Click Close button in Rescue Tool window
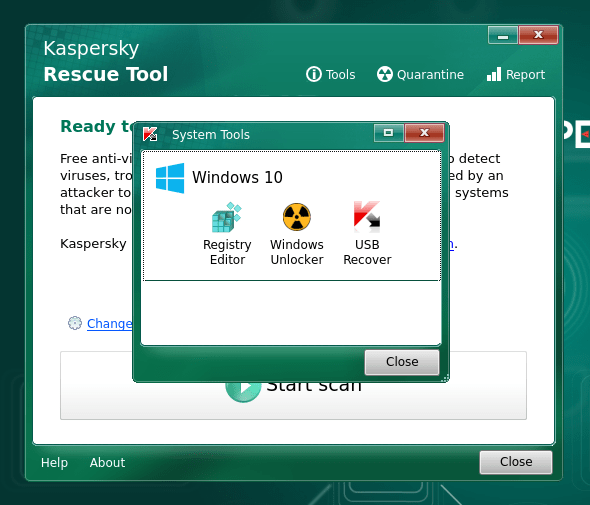The height and width of the screenshot is (505, 590). tap(516, 462)
